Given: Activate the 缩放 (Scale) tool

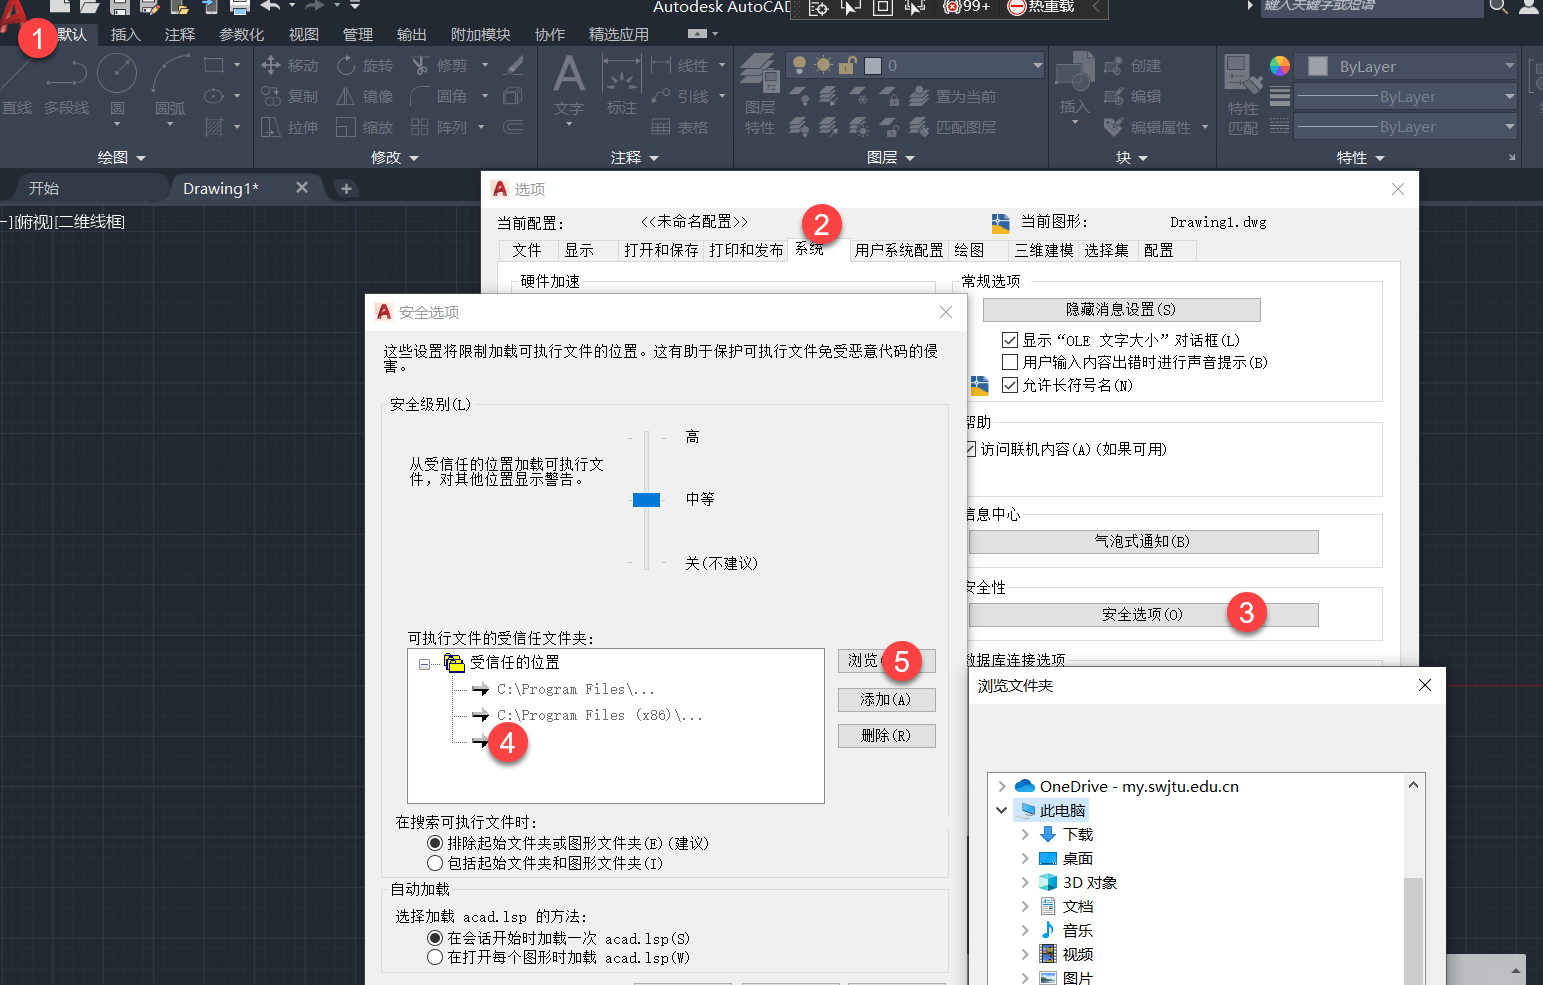Looking at the screenshot, I should (365, 128).
